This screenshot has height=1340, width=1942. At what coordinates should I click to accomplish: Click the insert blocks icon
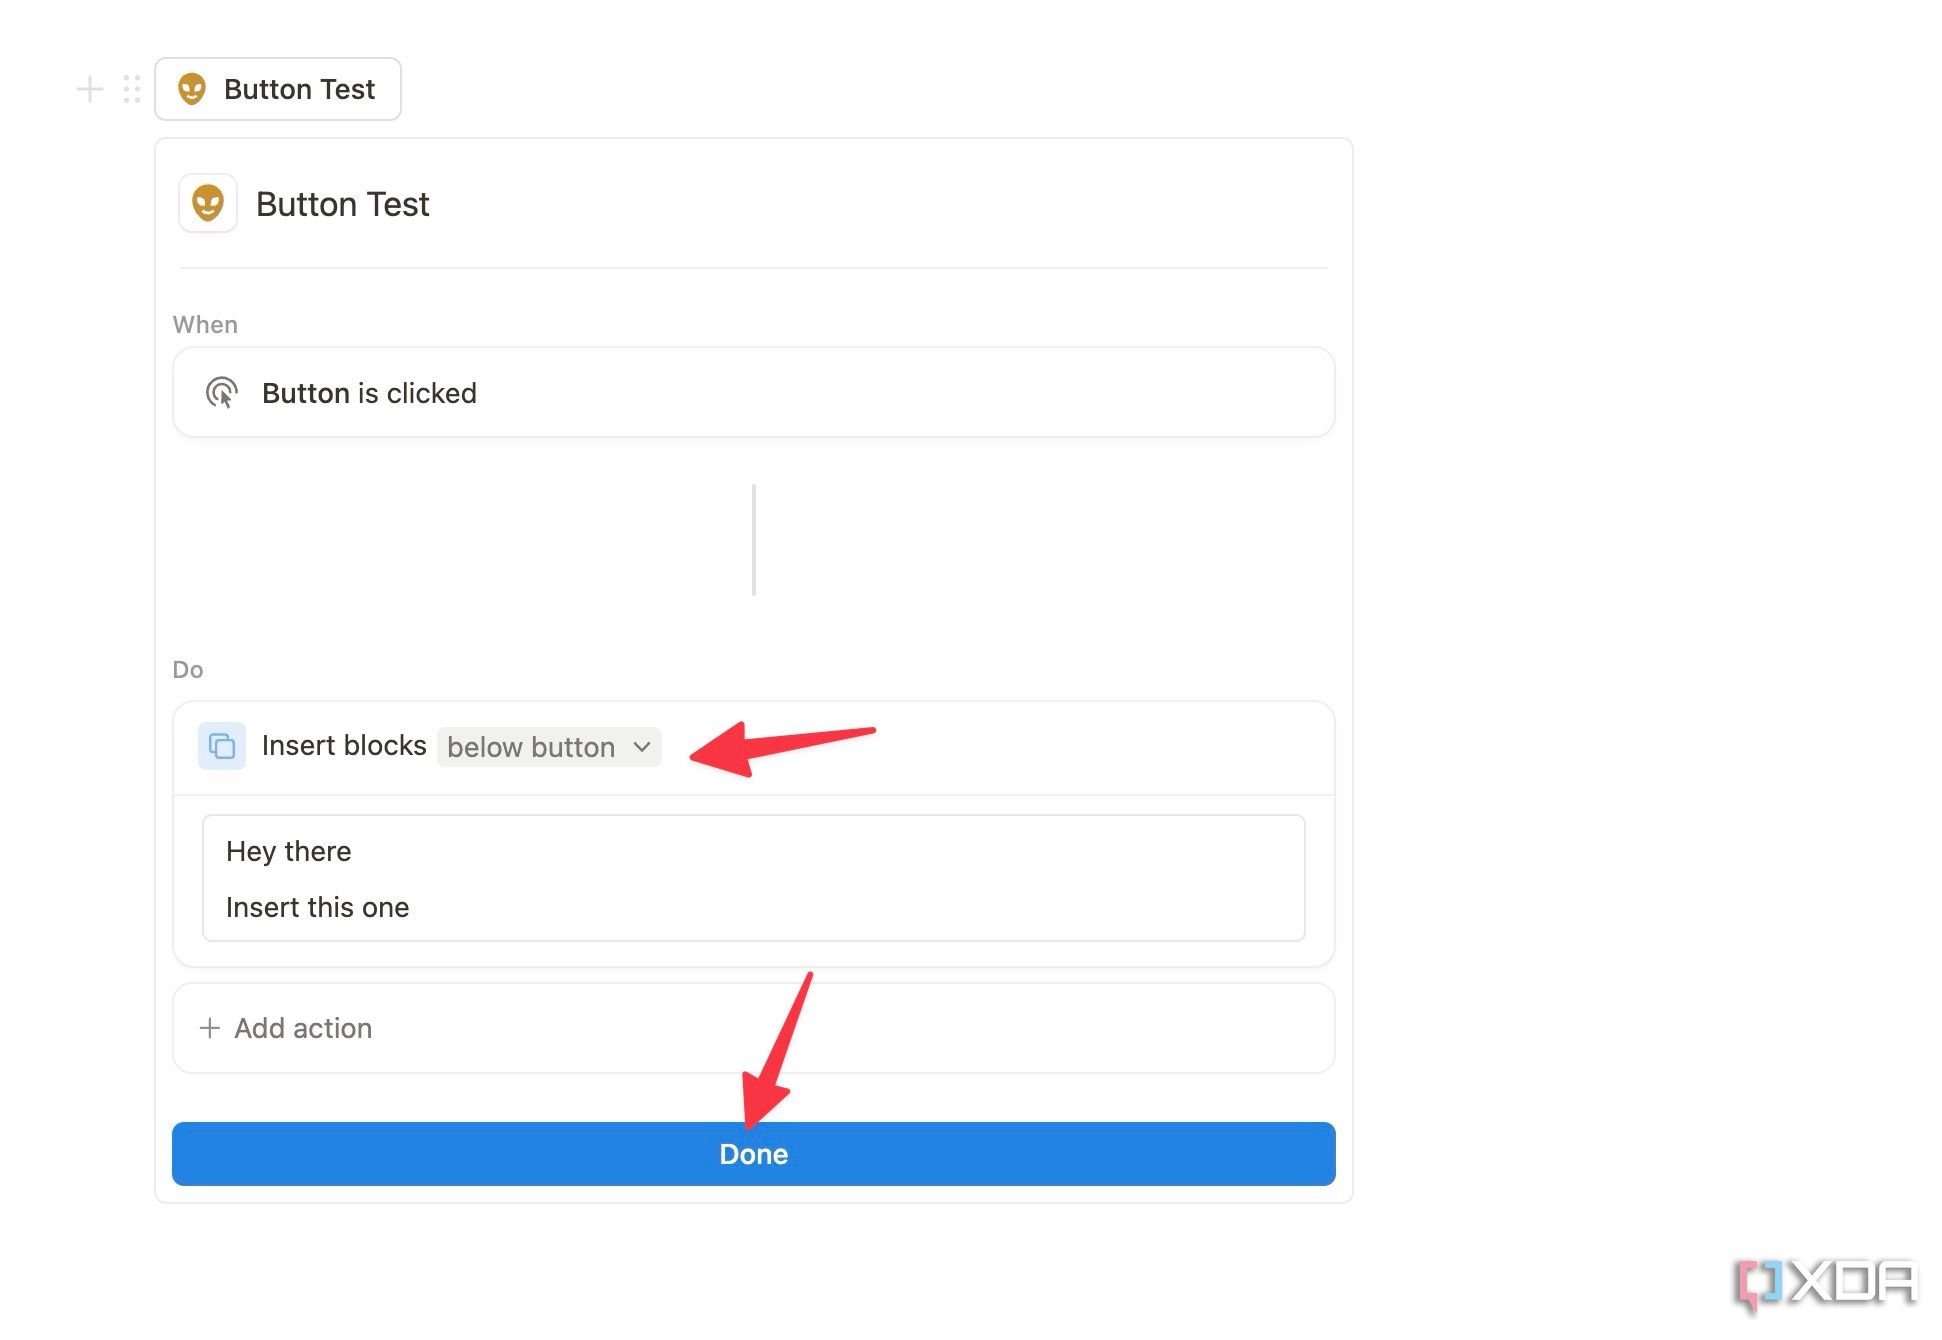point(221,745)
